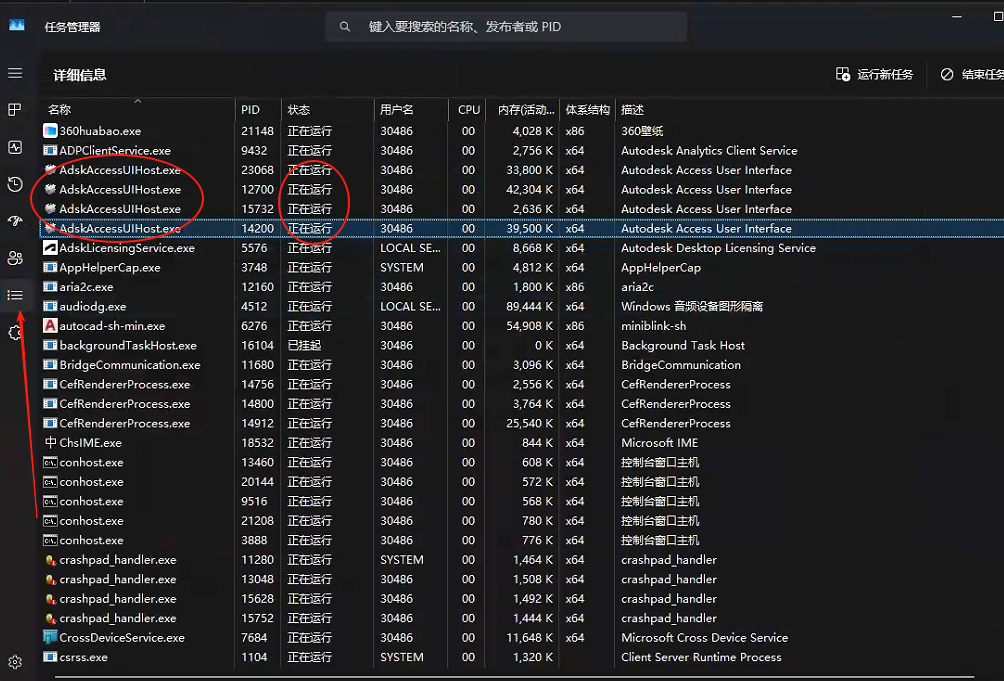Click the red autocad-sh-min.exe icon

[50, 326]
